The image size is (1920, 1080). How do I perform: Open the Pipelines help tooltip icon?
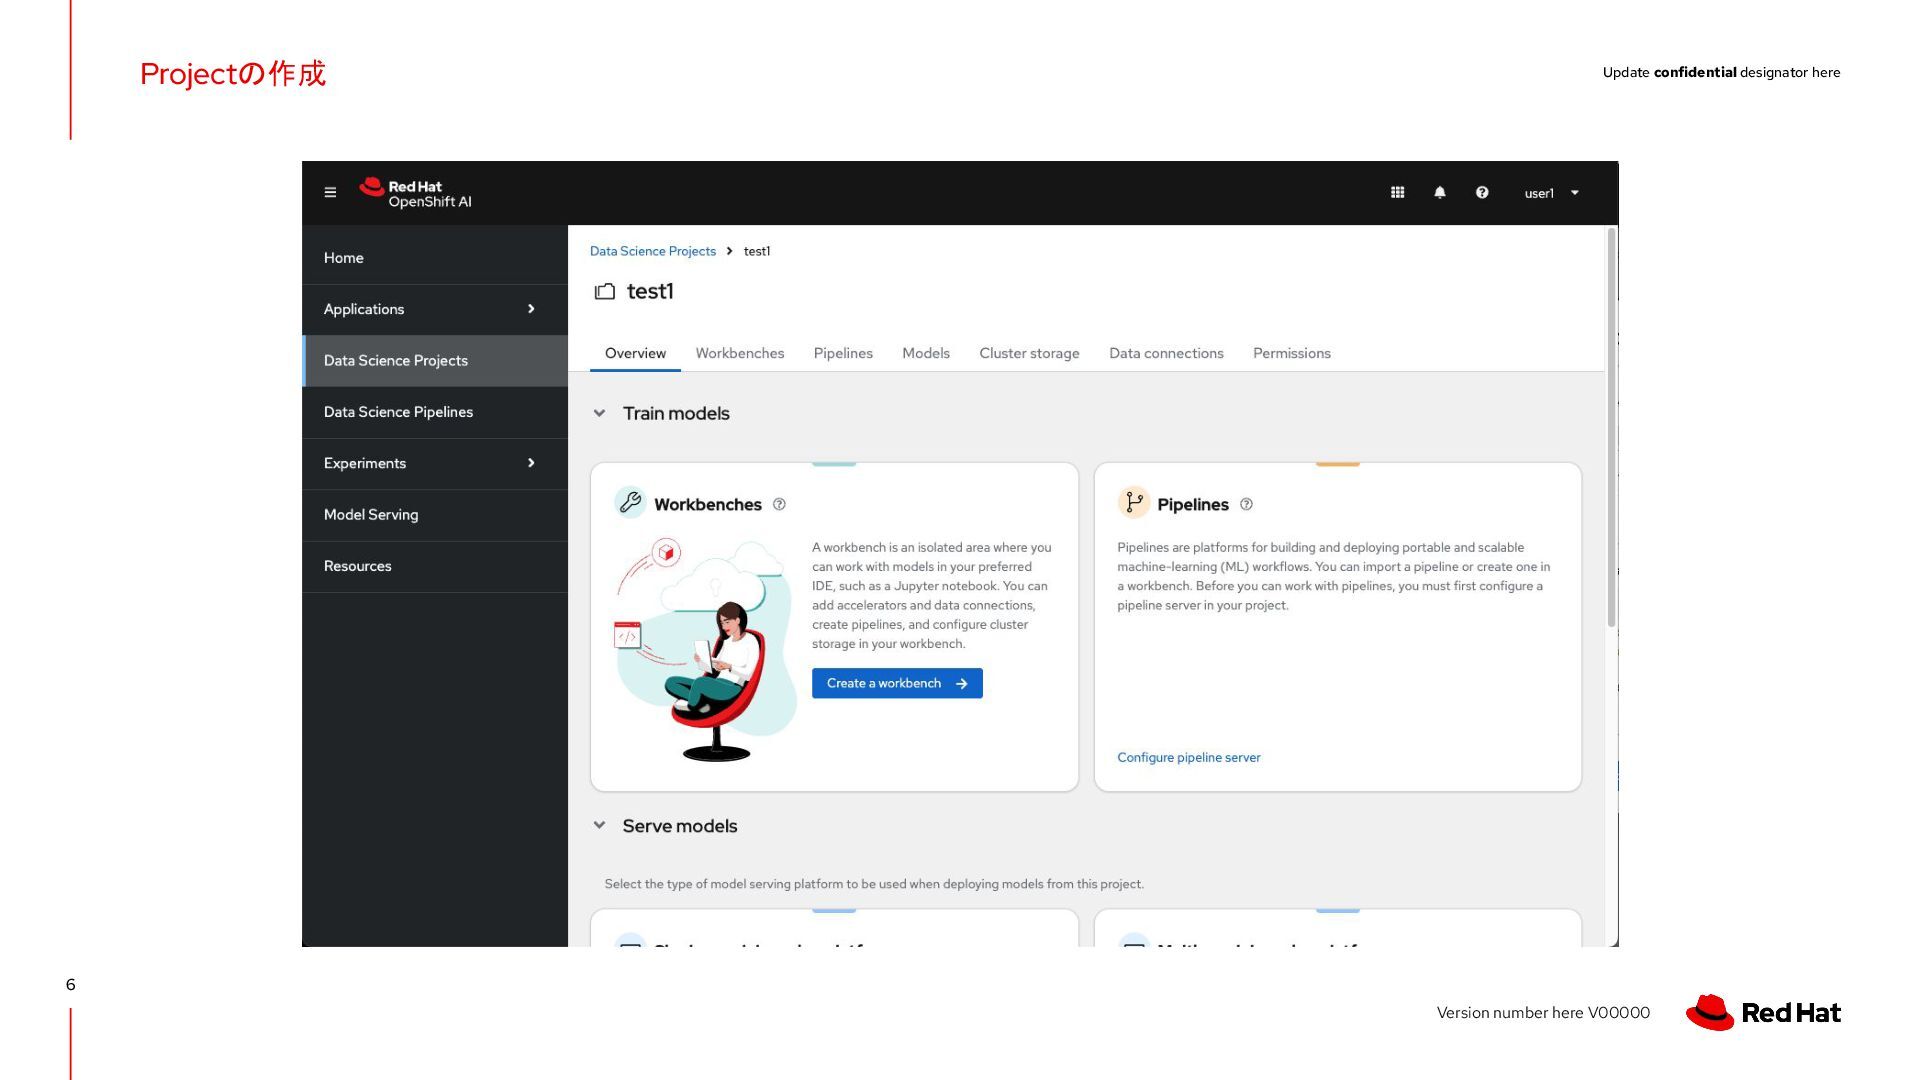click(1246, 505)
